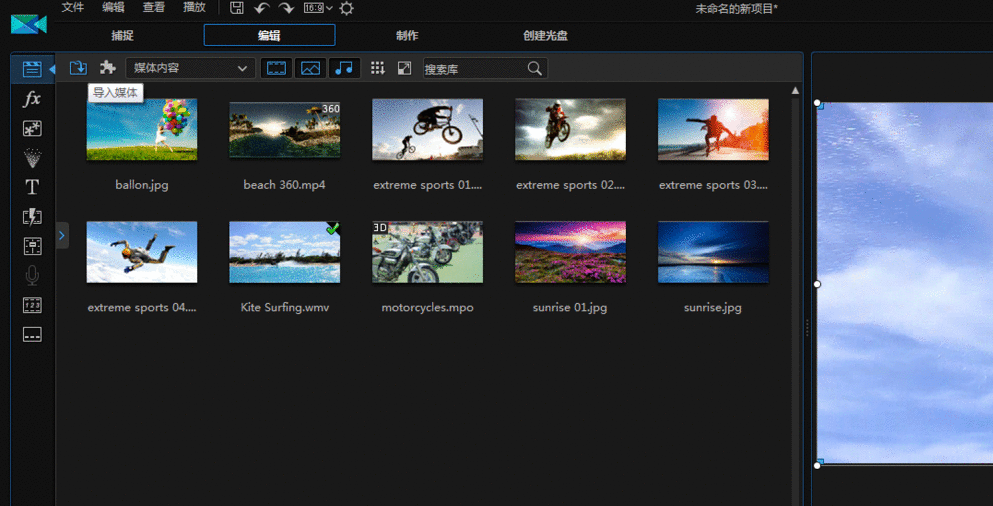Viewport: 993px width, 506px height.
Task: Switch to the 制作 tab
Action: pyautogui.click(x=407, y=36)
